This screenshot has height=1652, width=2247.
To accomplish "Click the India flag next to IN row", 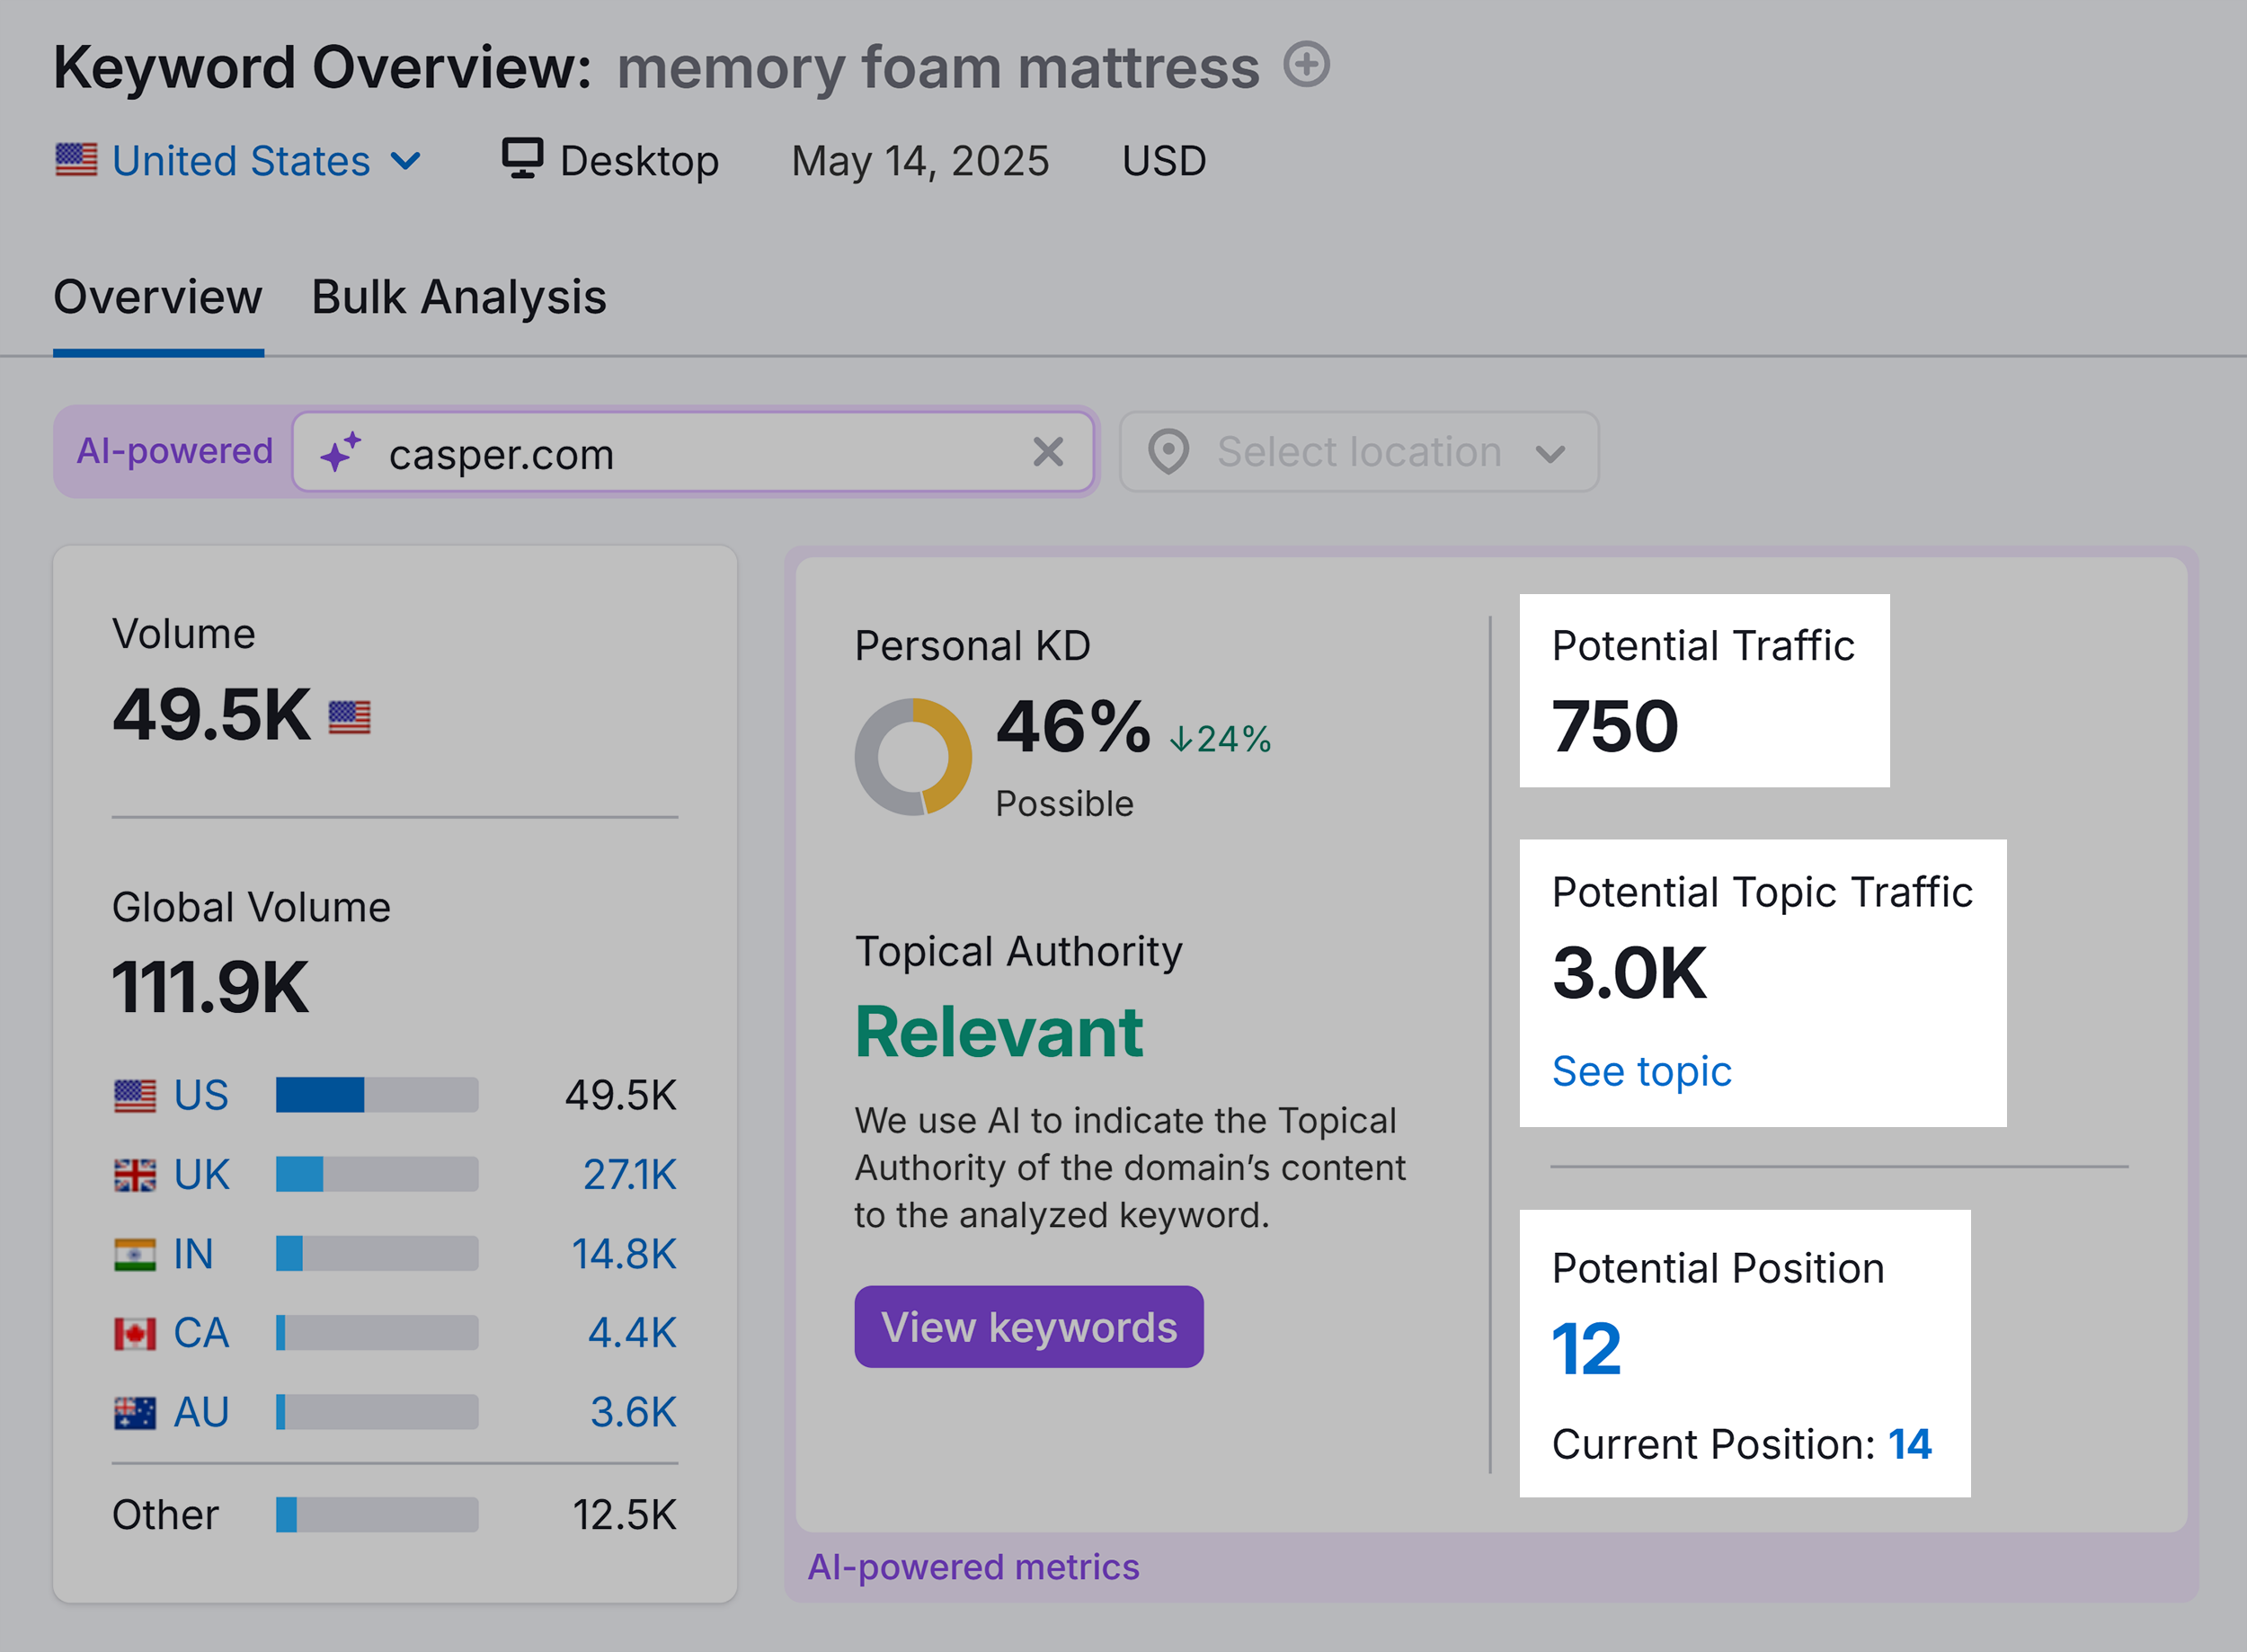I will pos(137,1253).
